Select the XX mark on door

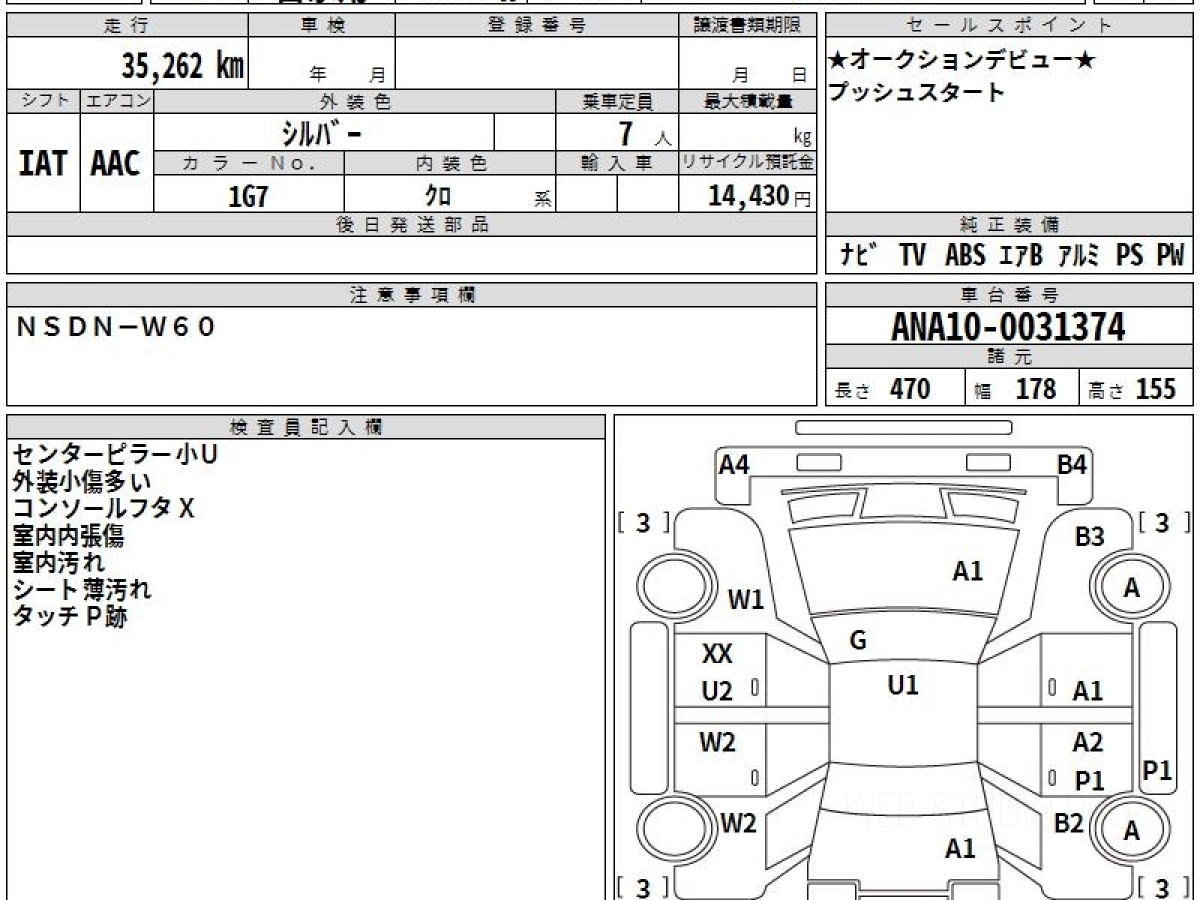[717, 655]
